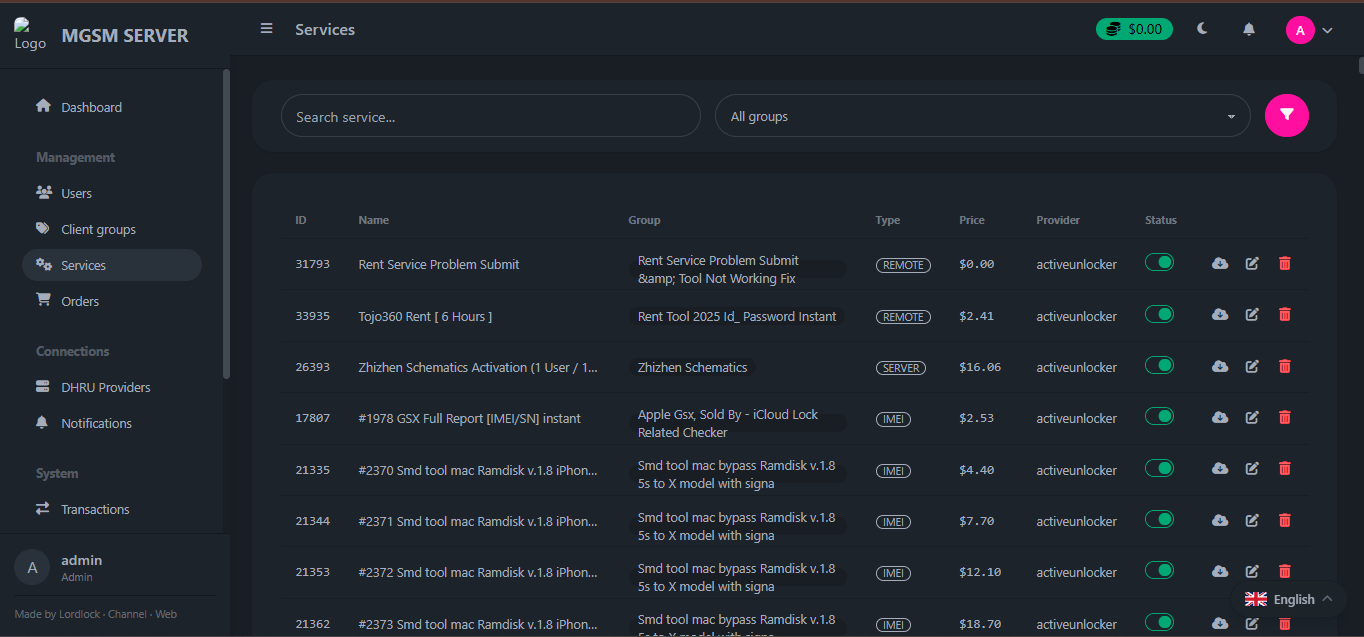Edit service ID 21335
The width and height of the screenshot is (1364, 637).
tap(1252, 468)
